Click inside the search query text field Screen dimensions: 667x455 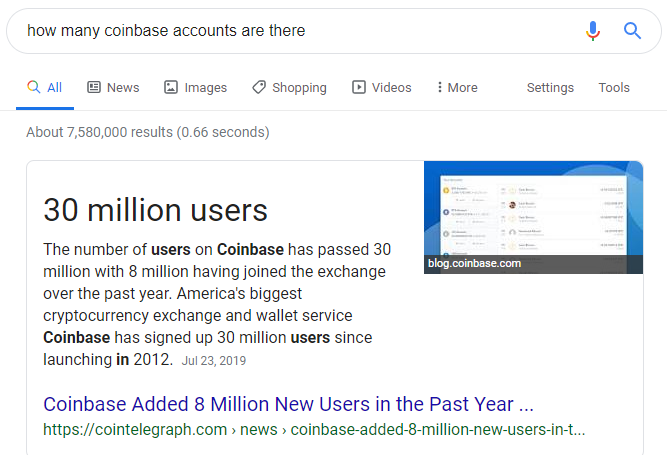298,31
